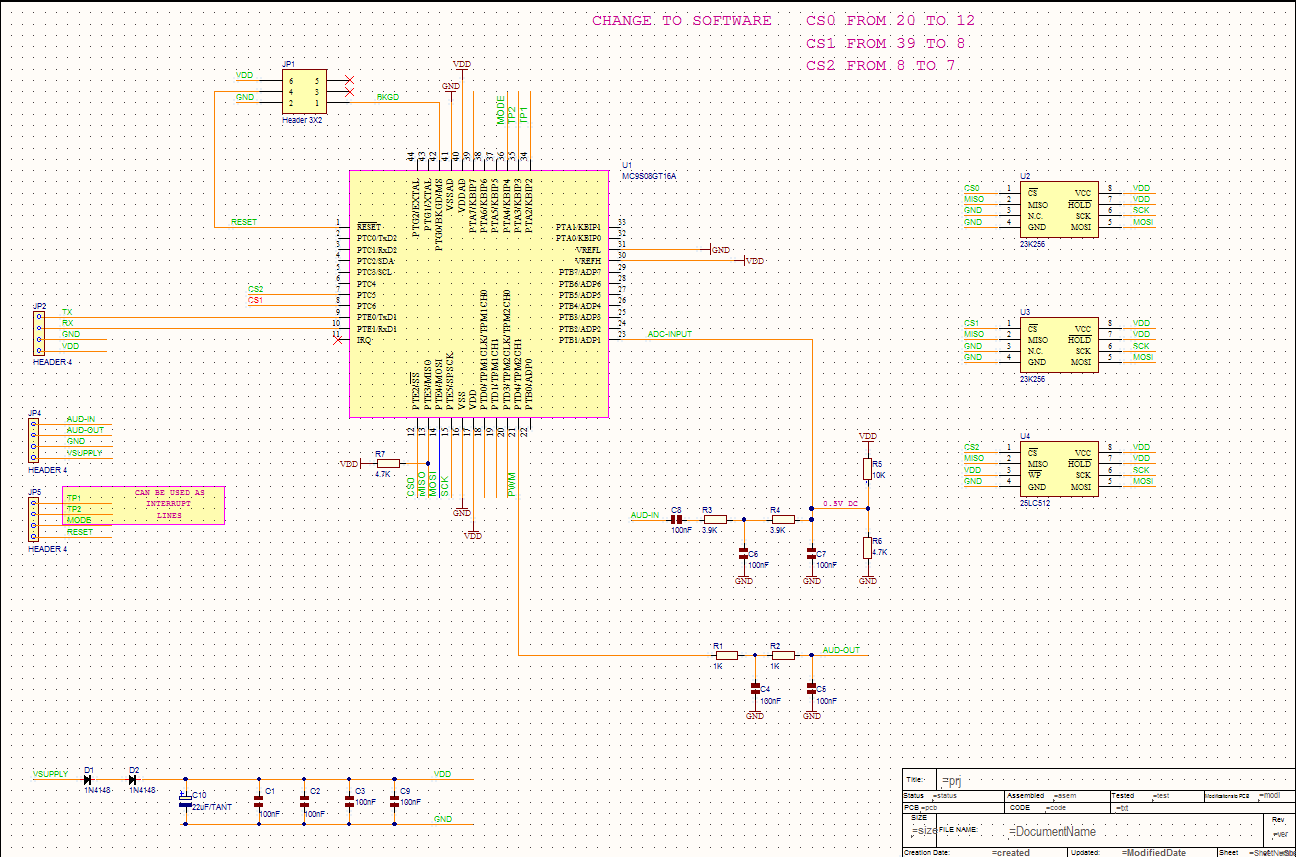This screenshot has height=857, width=1296.
Task: Select diode D1 1N4148
Action: (89, 779)
